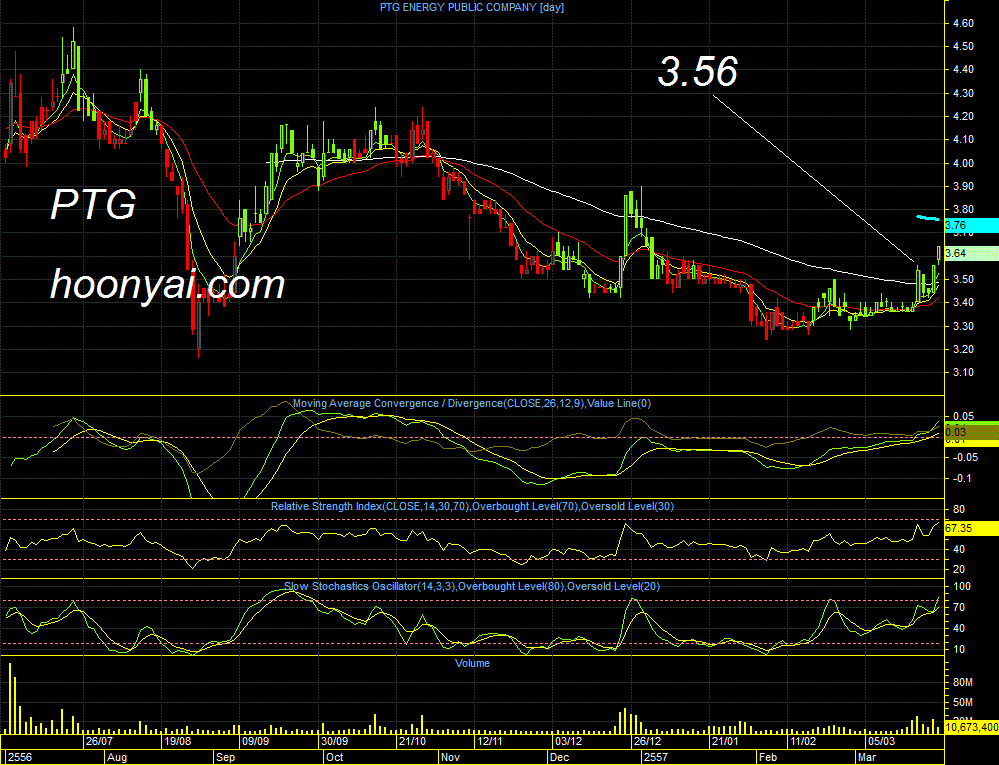The height and width of the screenshot is (765, 999).
Task: Click the -0.1 MACD axis label
Action: [x=963, y=478]
